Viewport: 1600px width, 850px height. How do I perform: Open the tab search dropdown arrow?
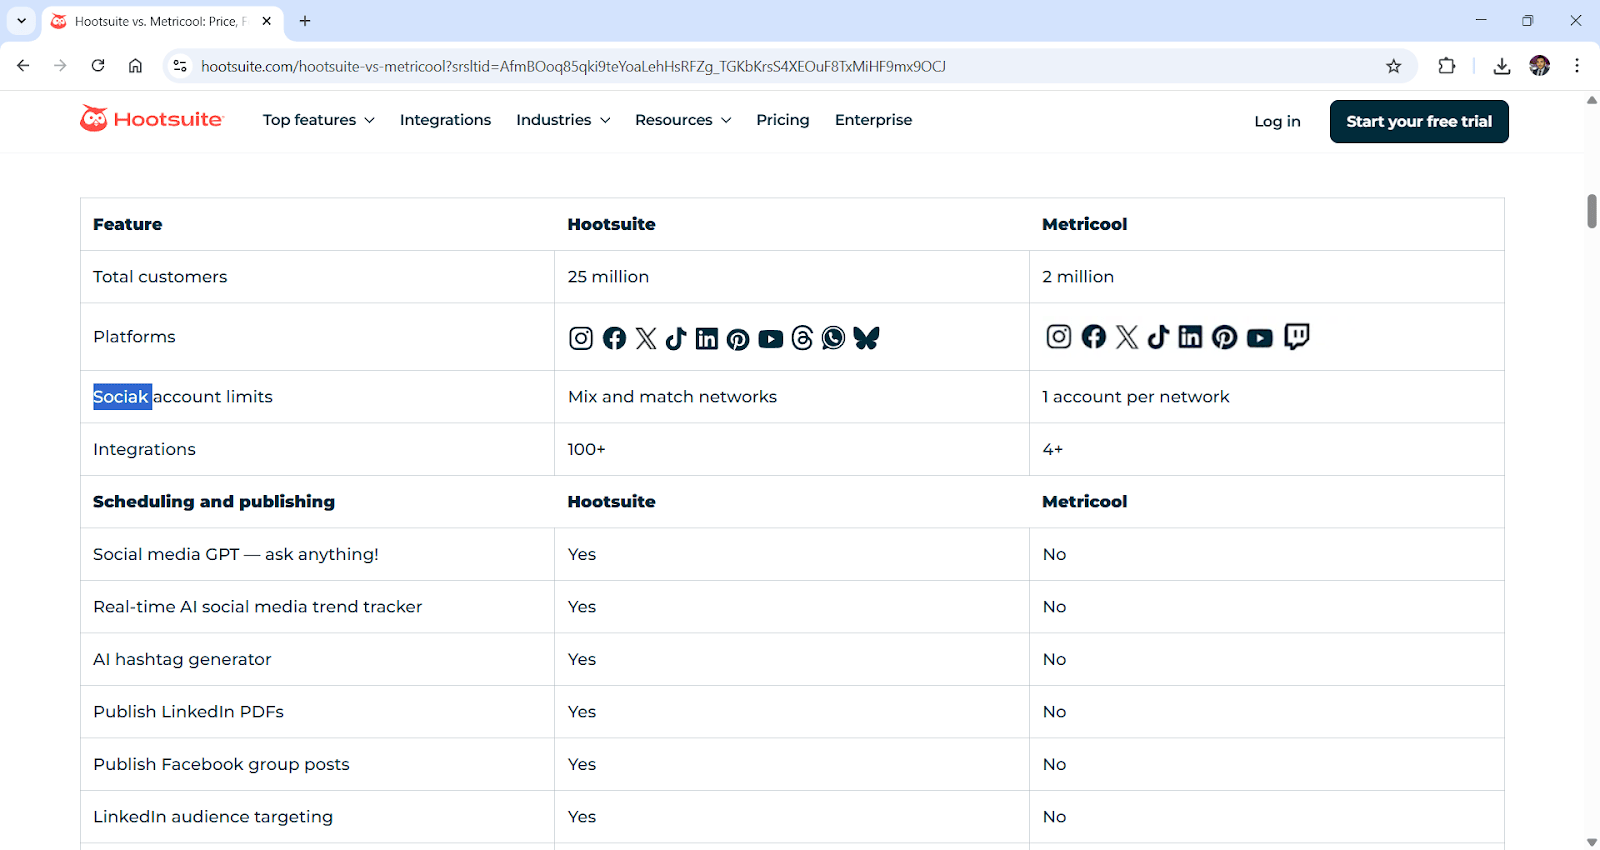pyautogui.click(x=21, y=20)
